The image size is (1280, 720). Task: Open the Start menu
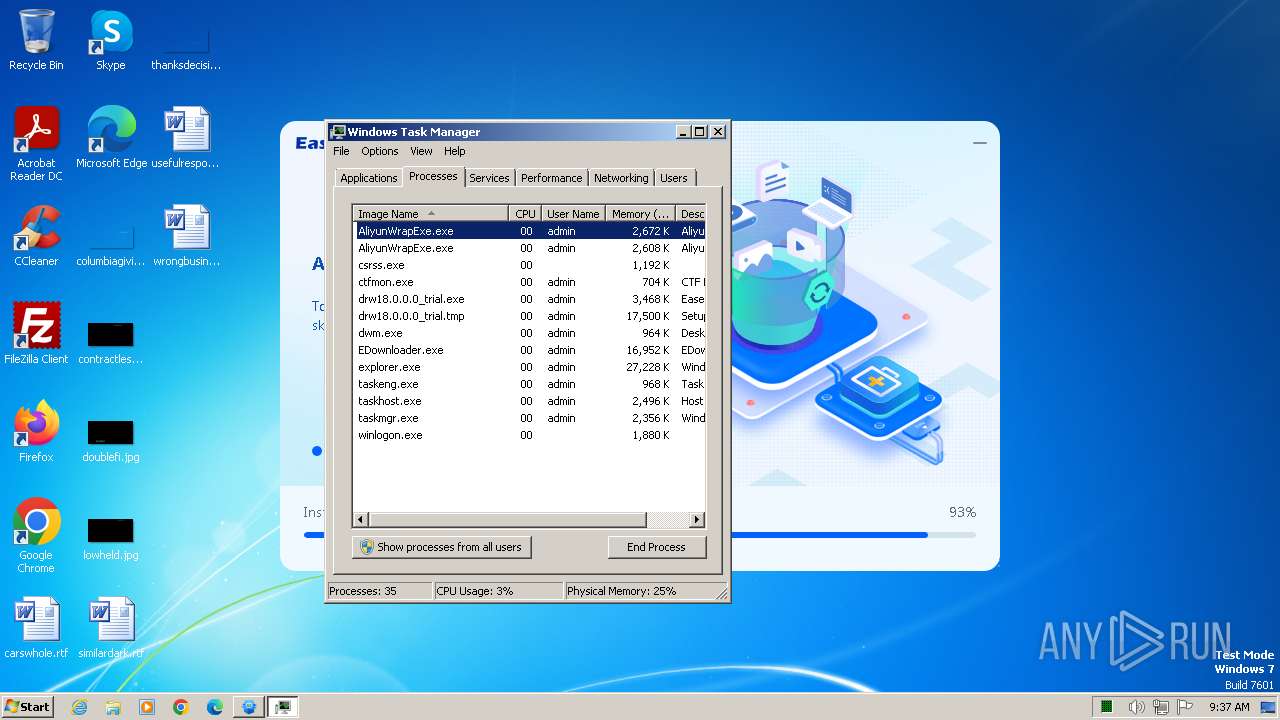tap(27, 707)
